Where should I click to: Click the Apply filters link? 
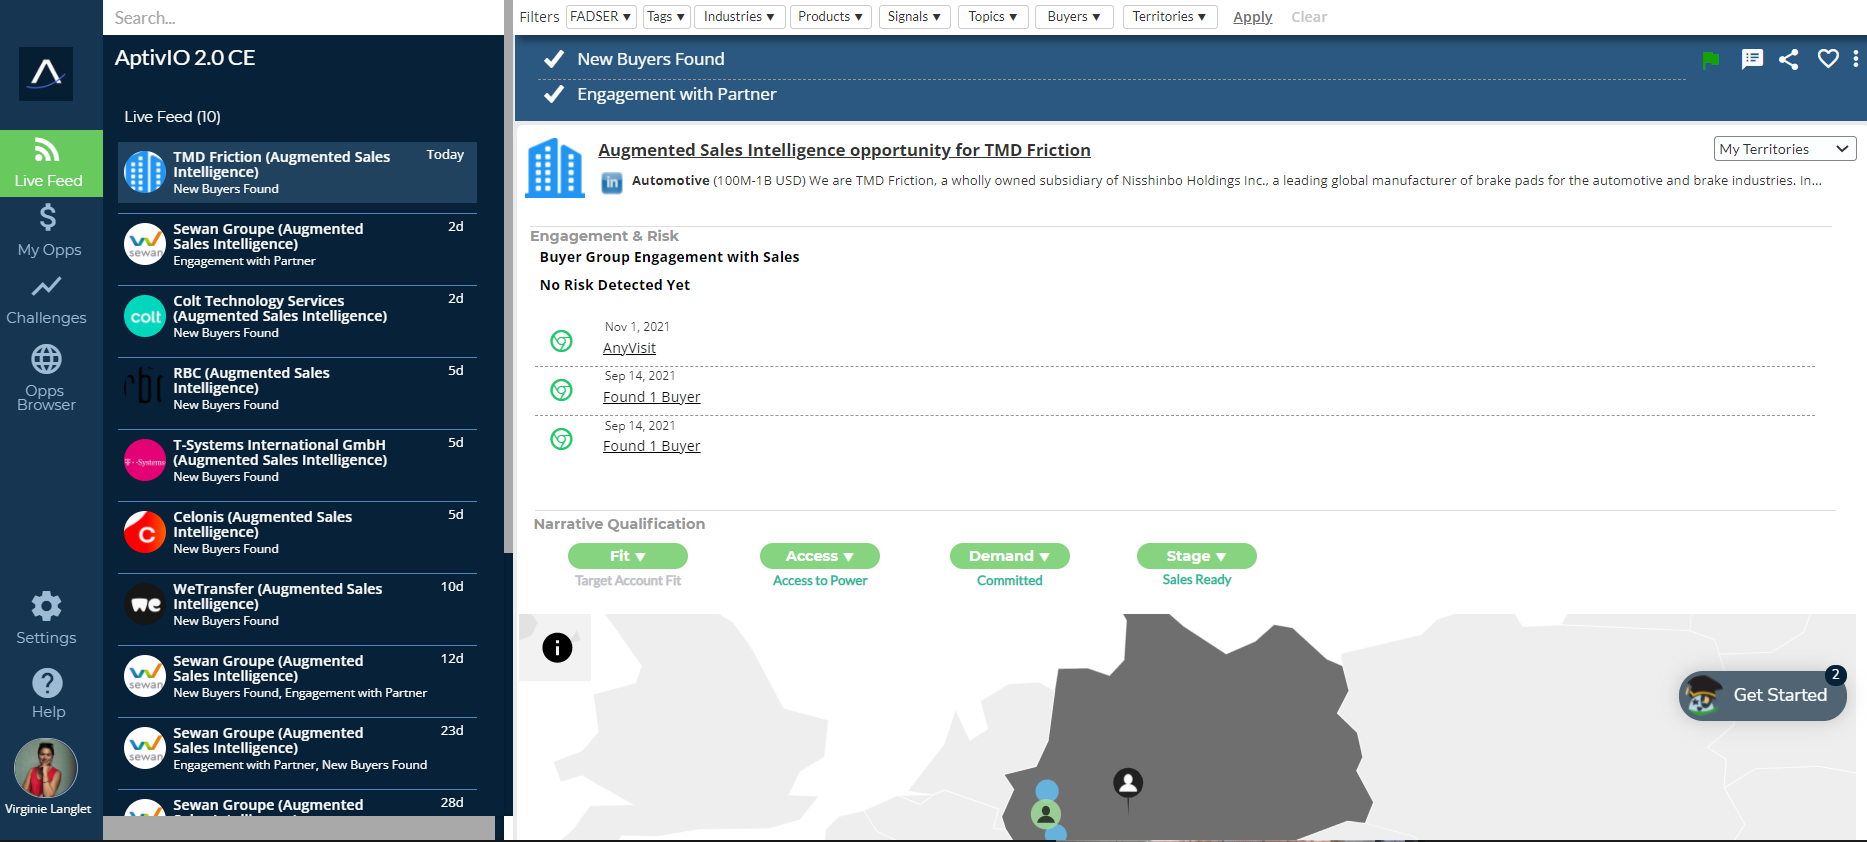[1252, 17]
